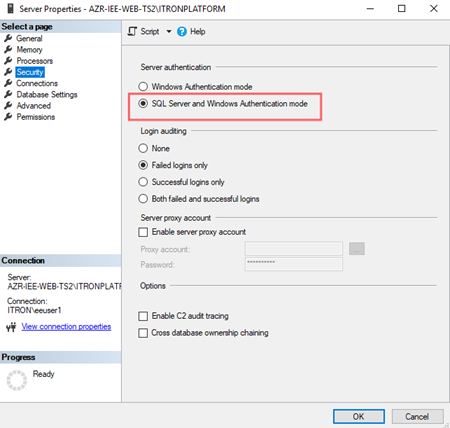Click wrench icon next to General page
The height and width of the screenshot is (428, 450).
point(8,38)
